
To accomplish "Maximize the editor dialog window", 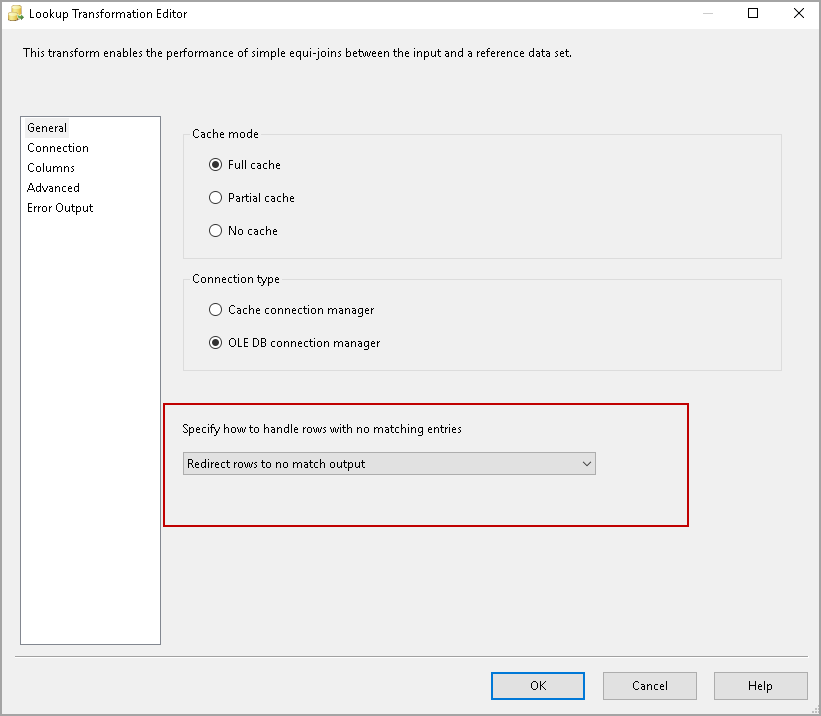I will click(753, 14).
